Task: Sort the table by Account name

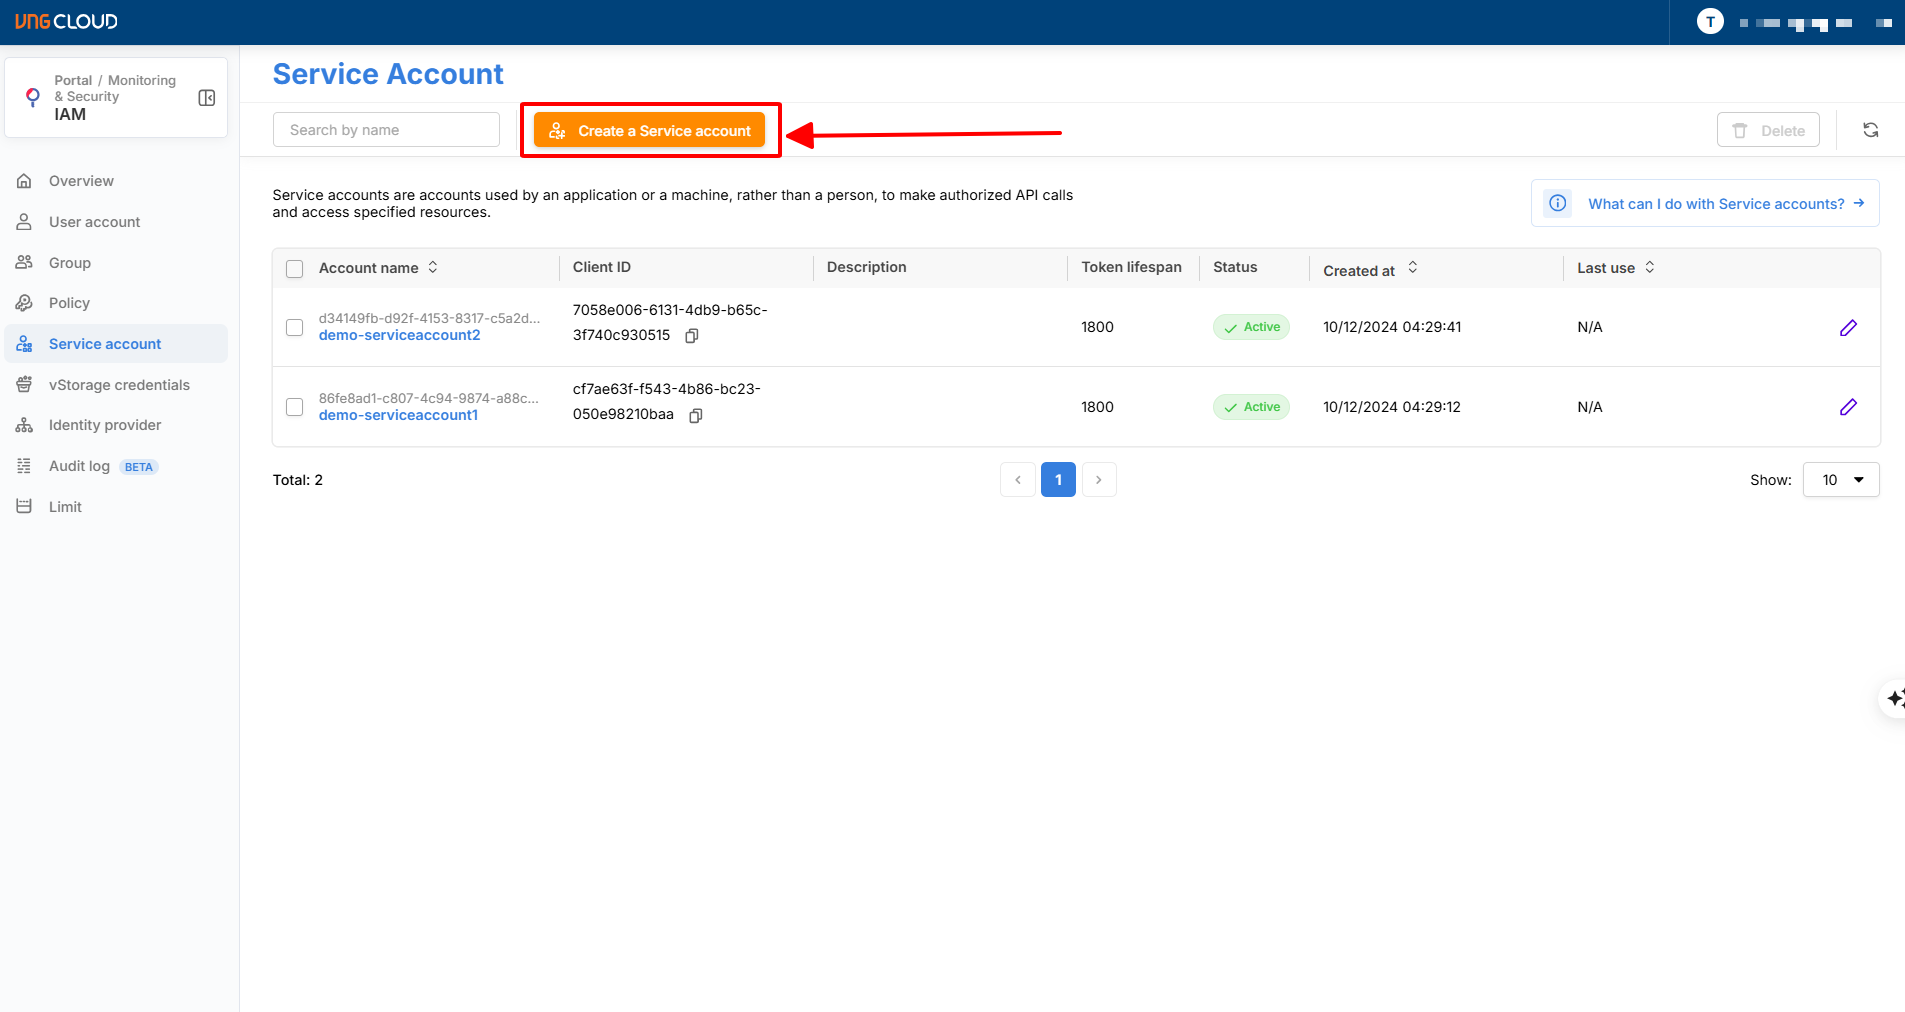Action: (x=433, y=268)
